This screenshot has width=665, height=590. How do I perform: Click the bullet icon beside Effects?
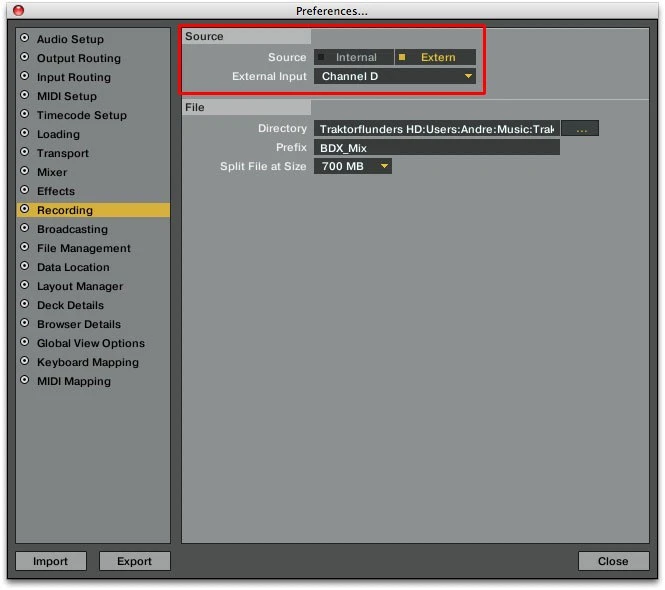coord(24,191)
